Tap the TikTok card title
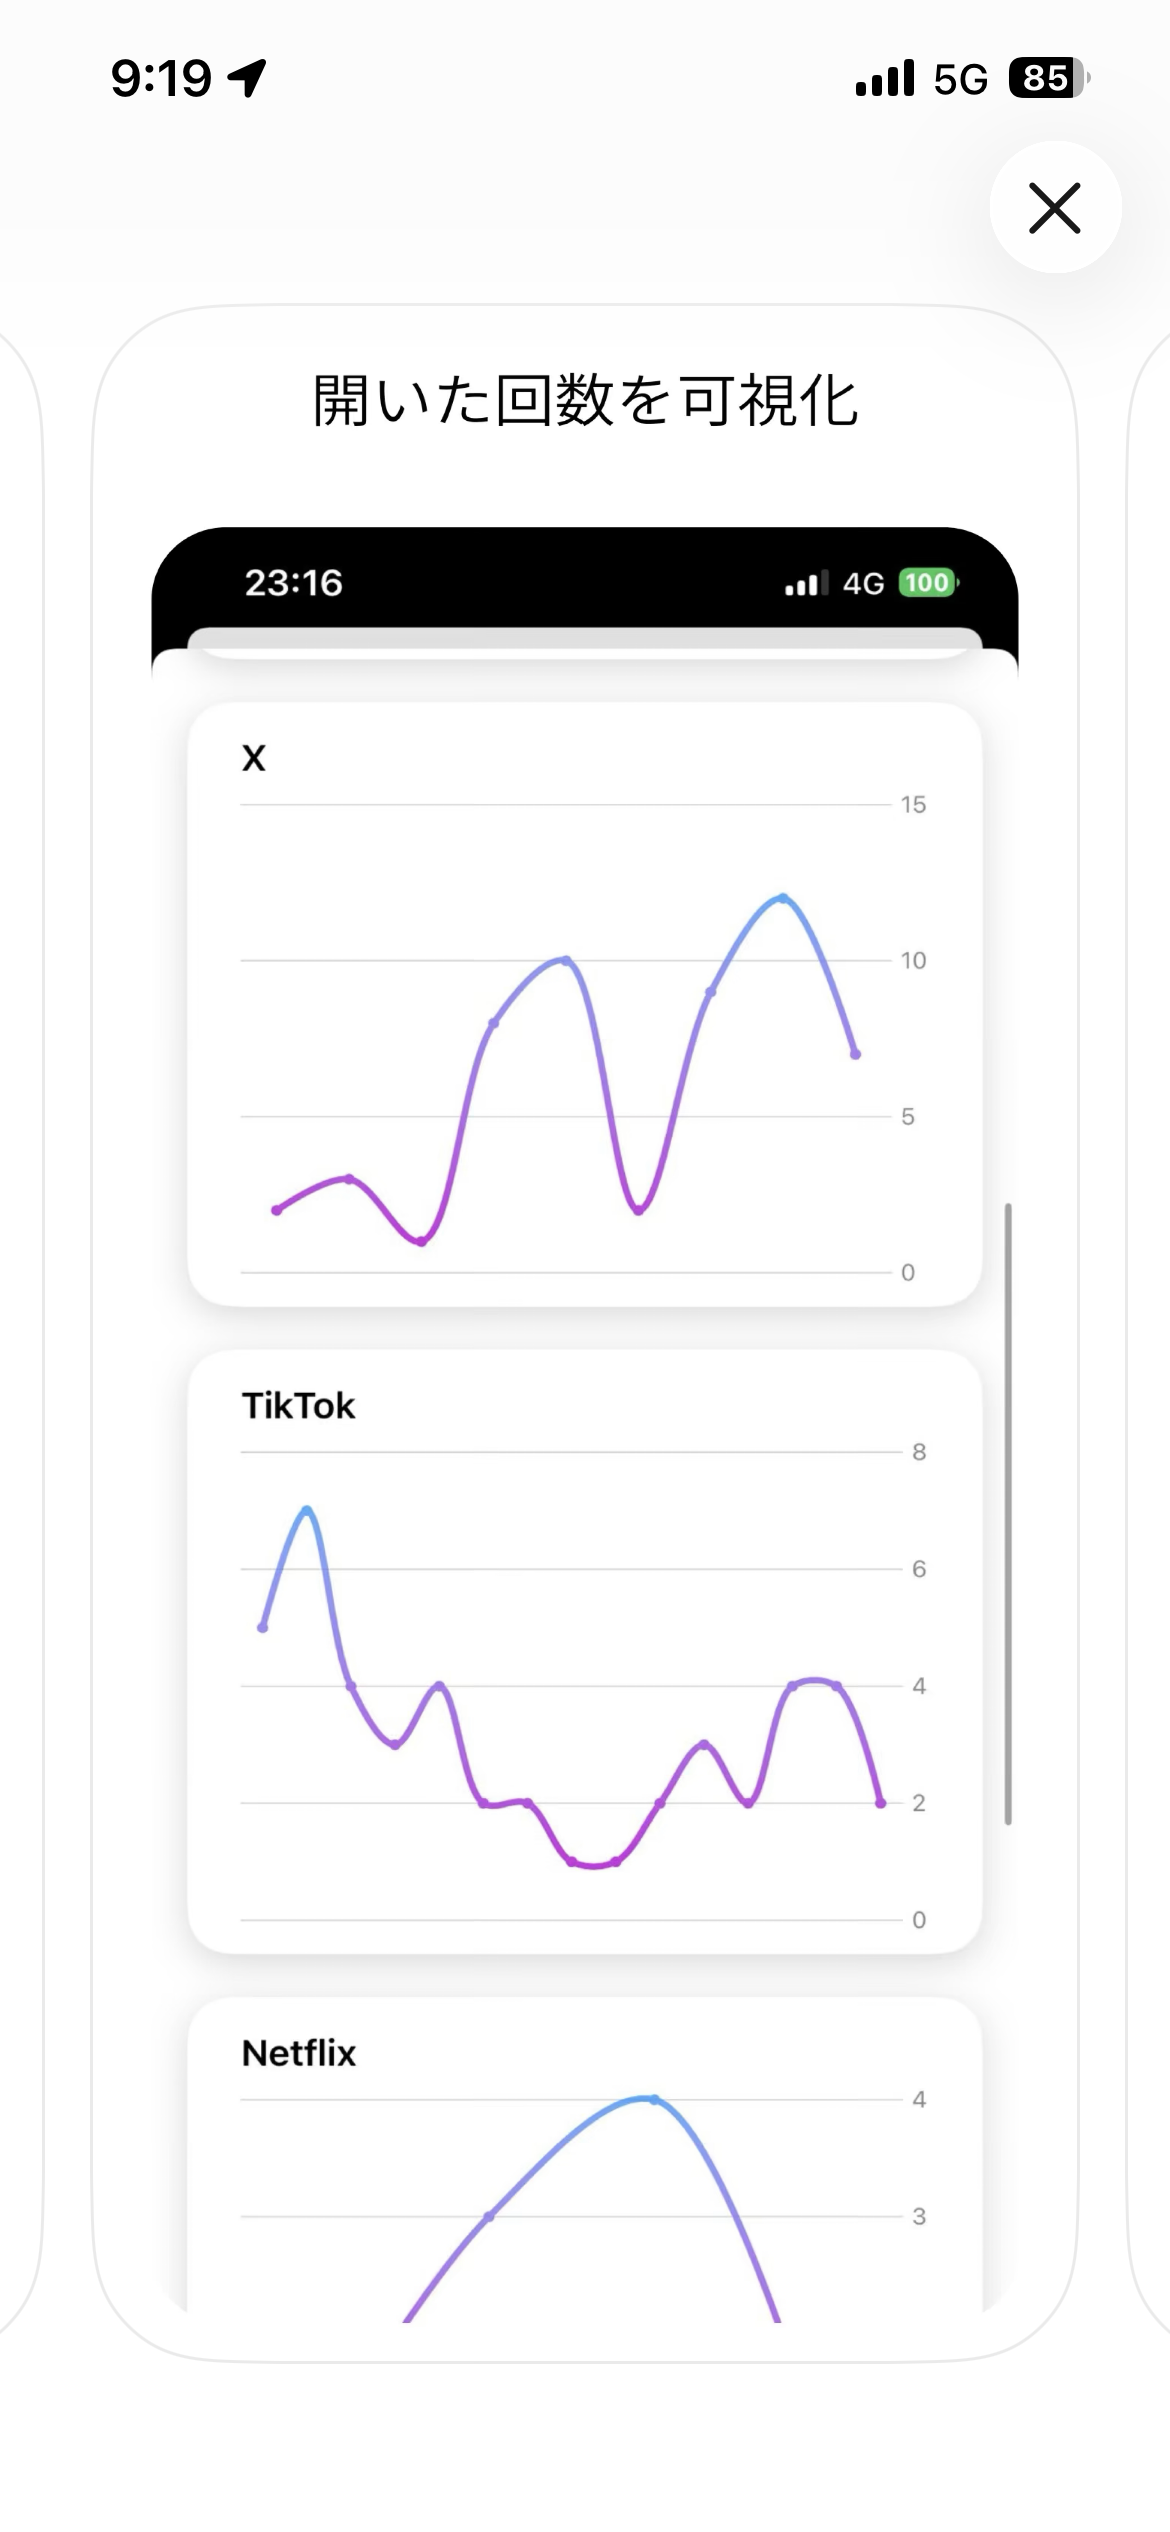The image size is (1170, 2532). pos(298,1406)
